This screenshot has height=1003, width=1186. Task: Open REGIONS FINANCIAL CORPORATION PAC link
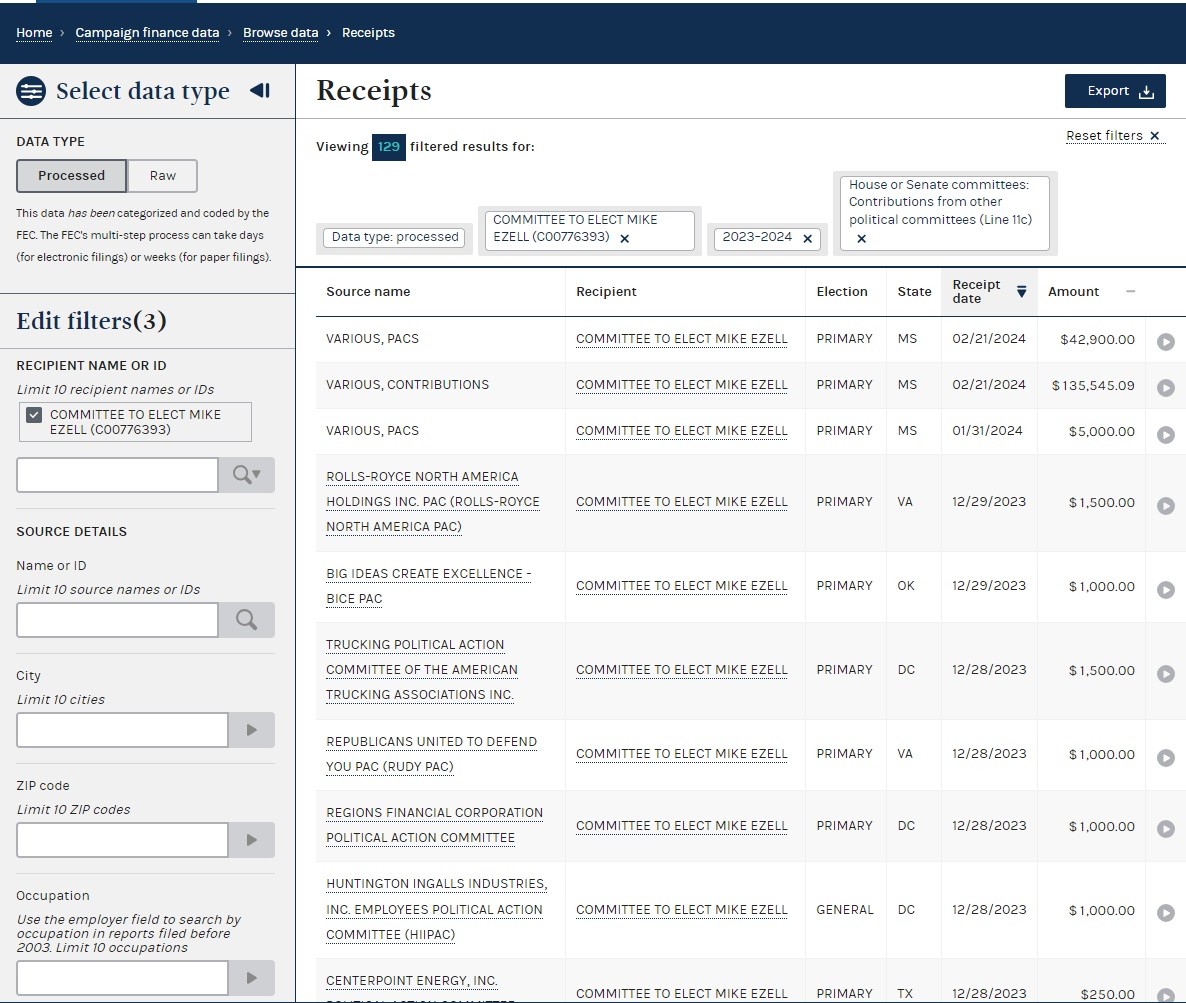[x=434, y=825]
